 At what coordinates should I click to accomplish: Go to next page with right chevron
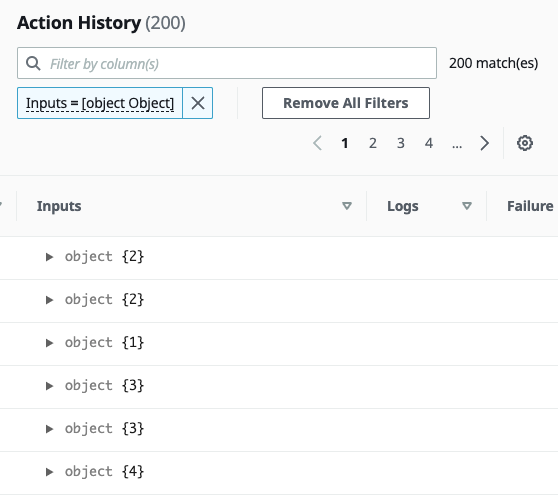pos(484,143)
